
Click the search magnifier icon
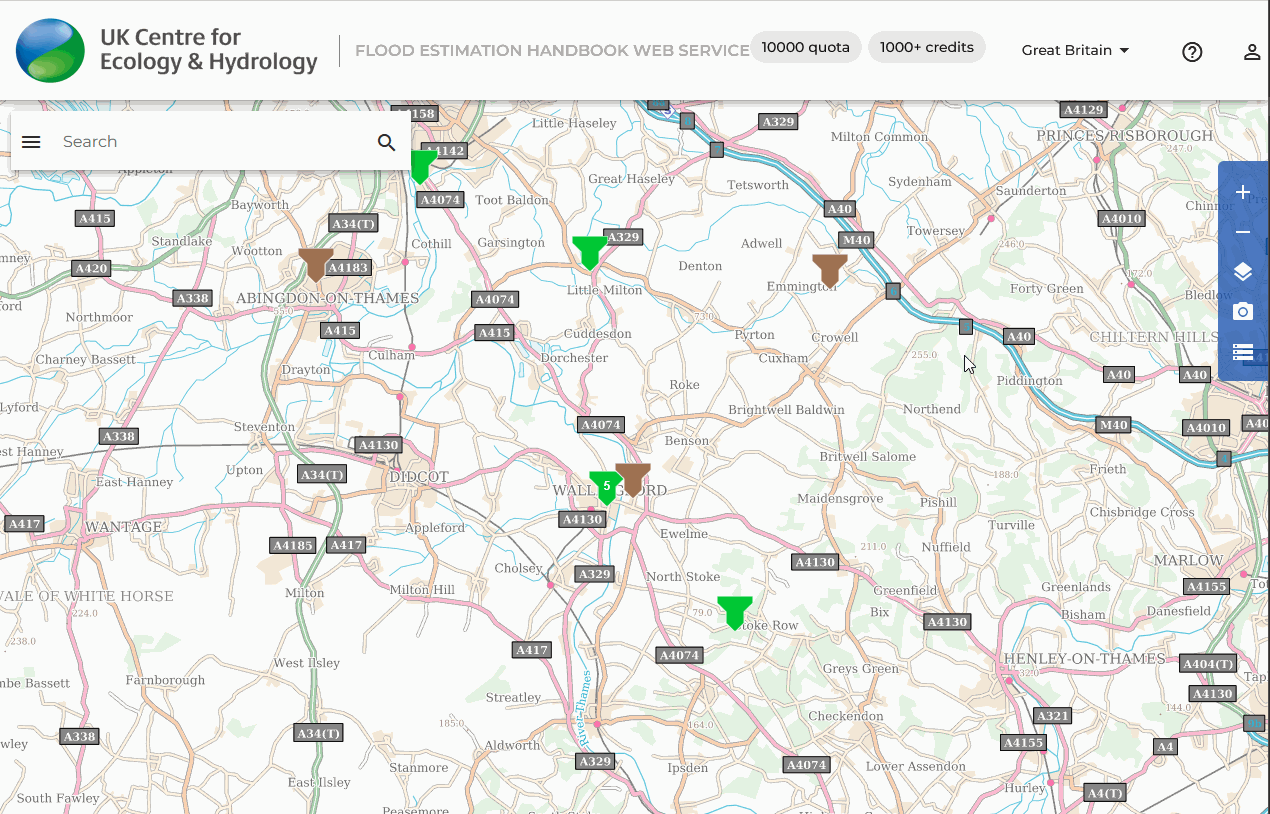[387, 142]
